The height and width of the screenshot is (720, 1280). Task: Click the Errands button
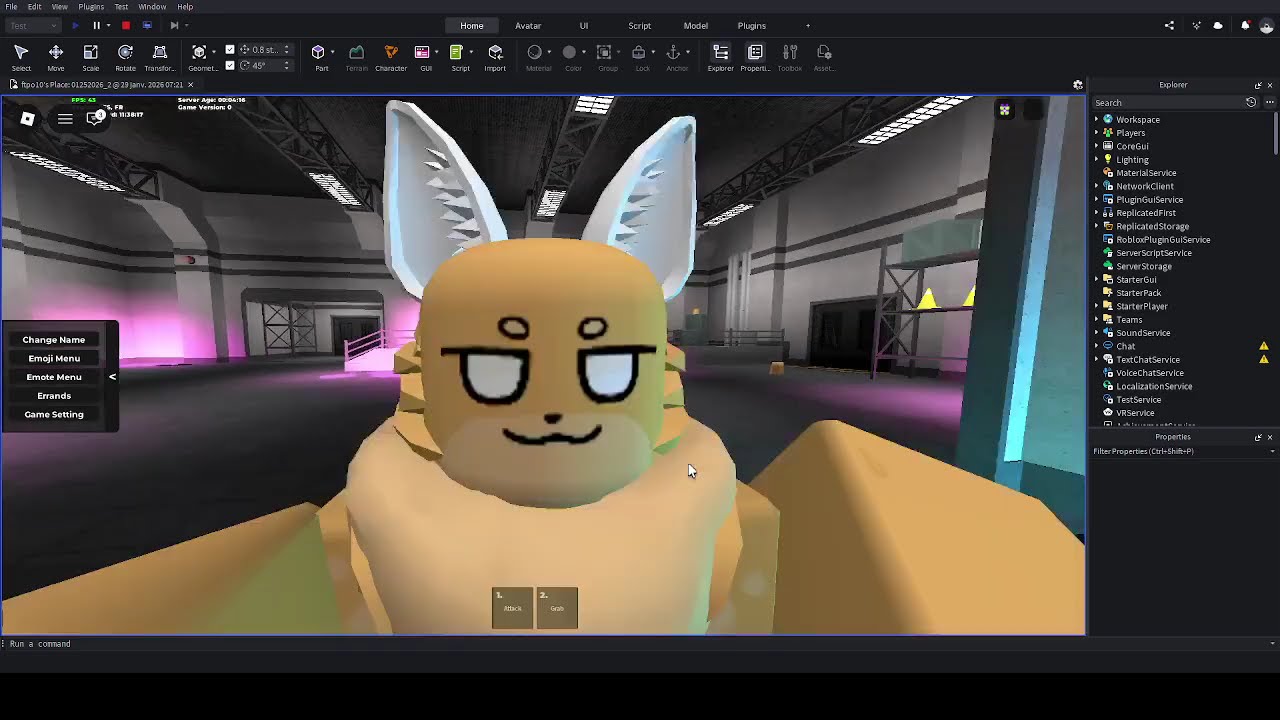tap(54, 396)
